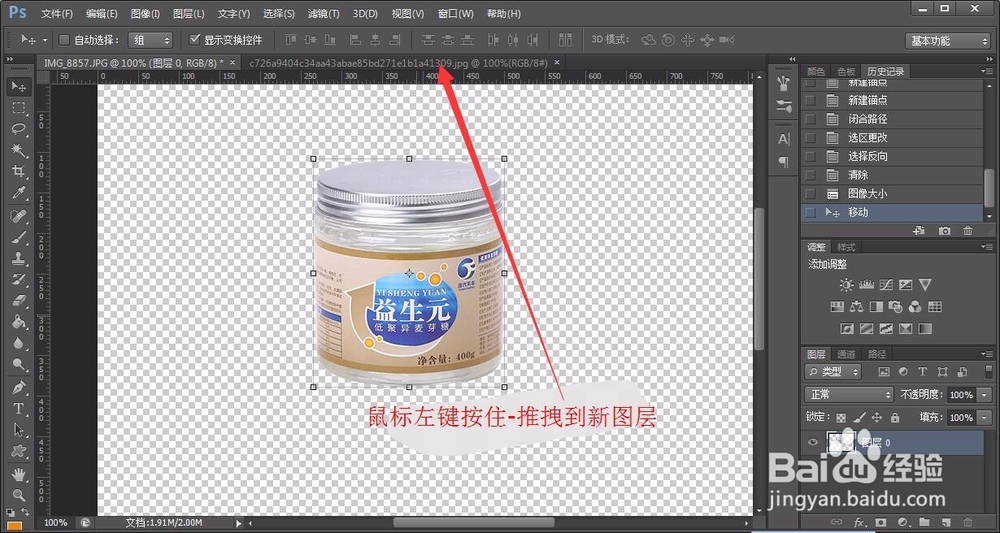Image resolution: width=1000 pixels, height=533 pixels.
Task: Open the History panel flyout menu
Action: pos(989,70)
